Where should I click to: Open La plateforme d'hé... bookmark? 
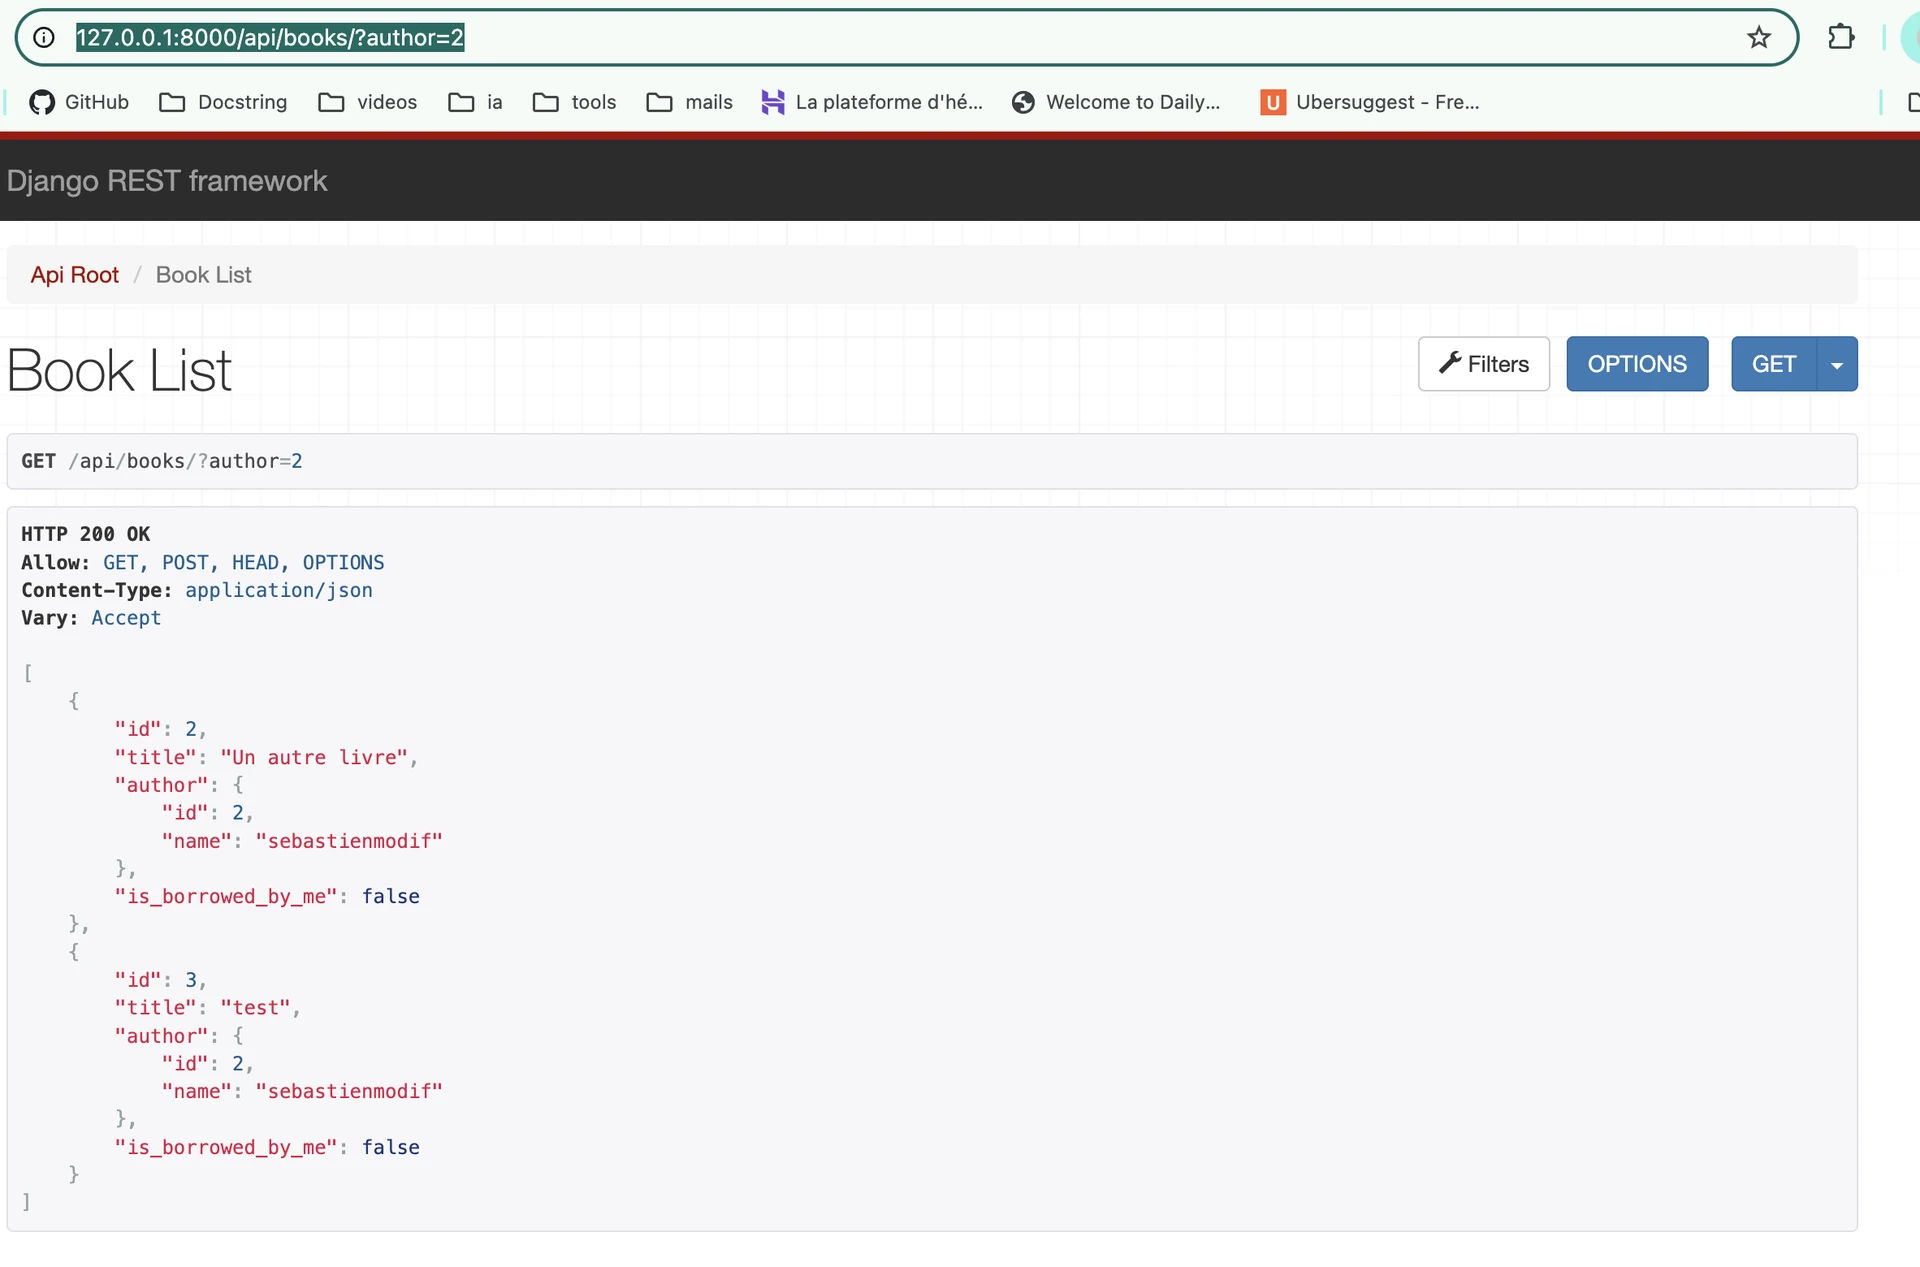point(872,102)
